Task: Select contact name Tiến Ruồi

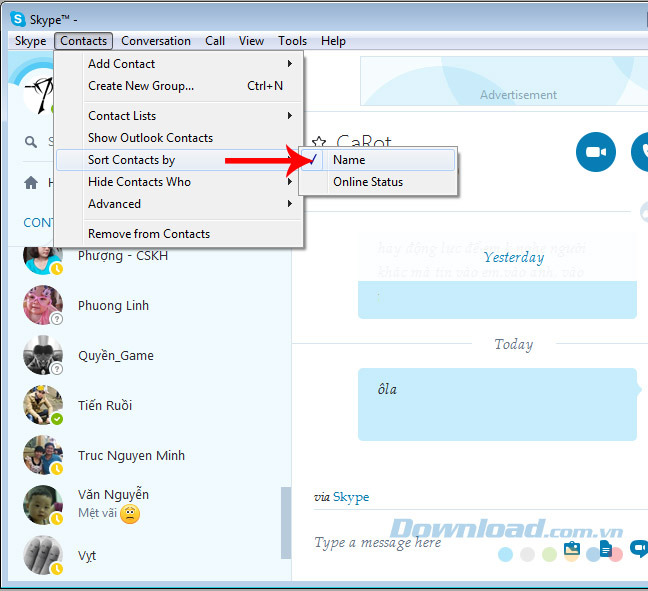Action: (105, 405)
